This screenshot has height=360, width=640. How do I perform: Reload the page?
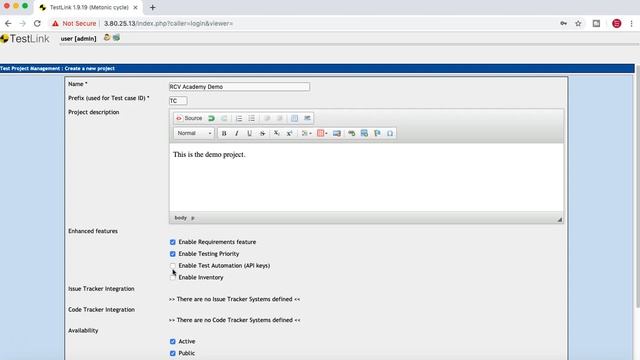[37, 24]
